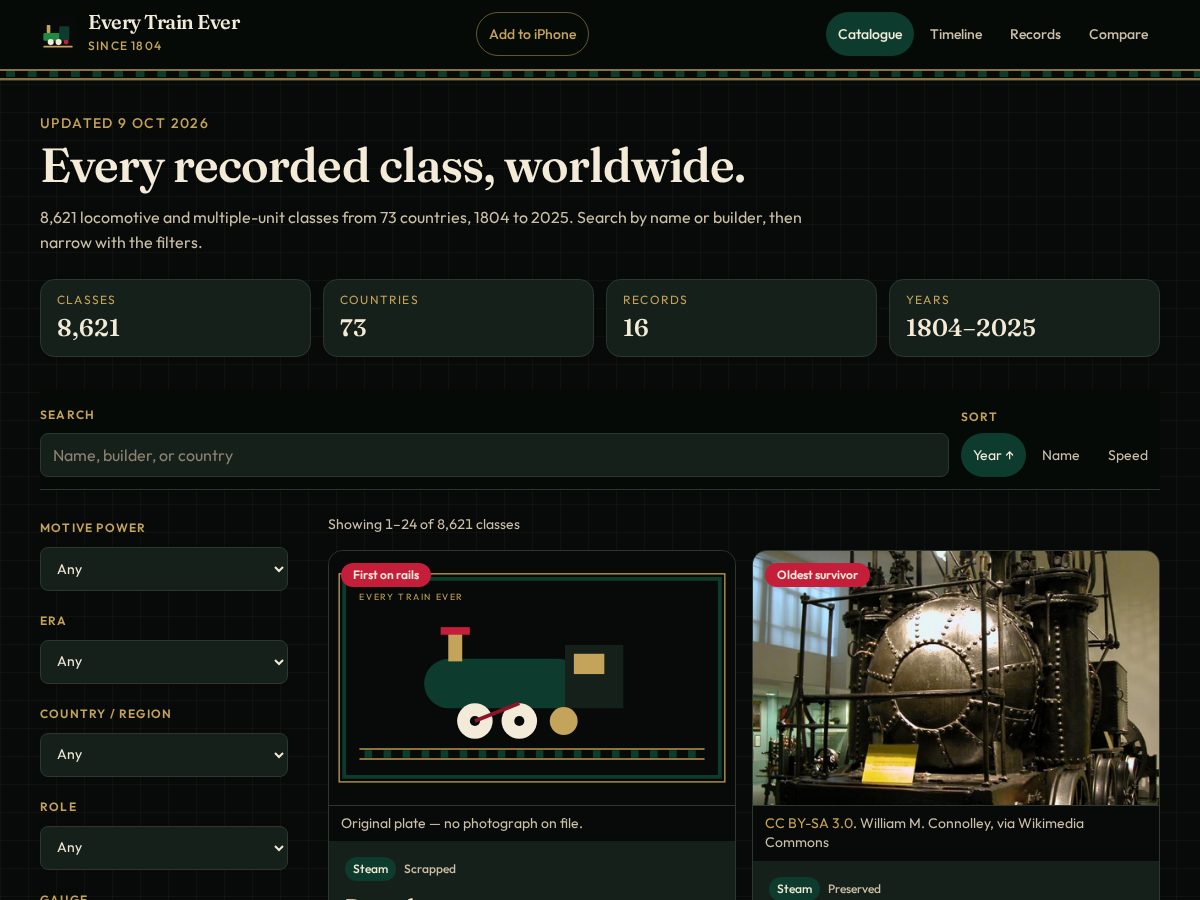1200x900 pixels.
Task: Expand the Role filter dropdown
Action: (x=164, y=848)
